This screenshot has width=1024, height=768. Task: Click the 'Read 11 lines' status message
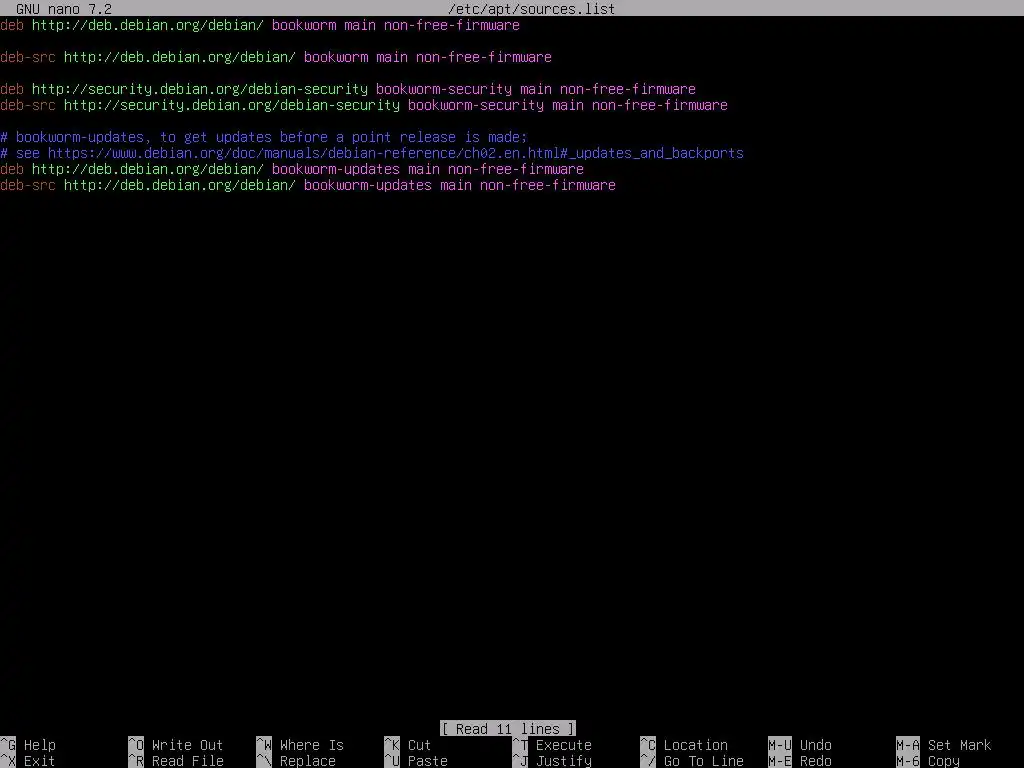pyautogui.click(x=508, y=729)
